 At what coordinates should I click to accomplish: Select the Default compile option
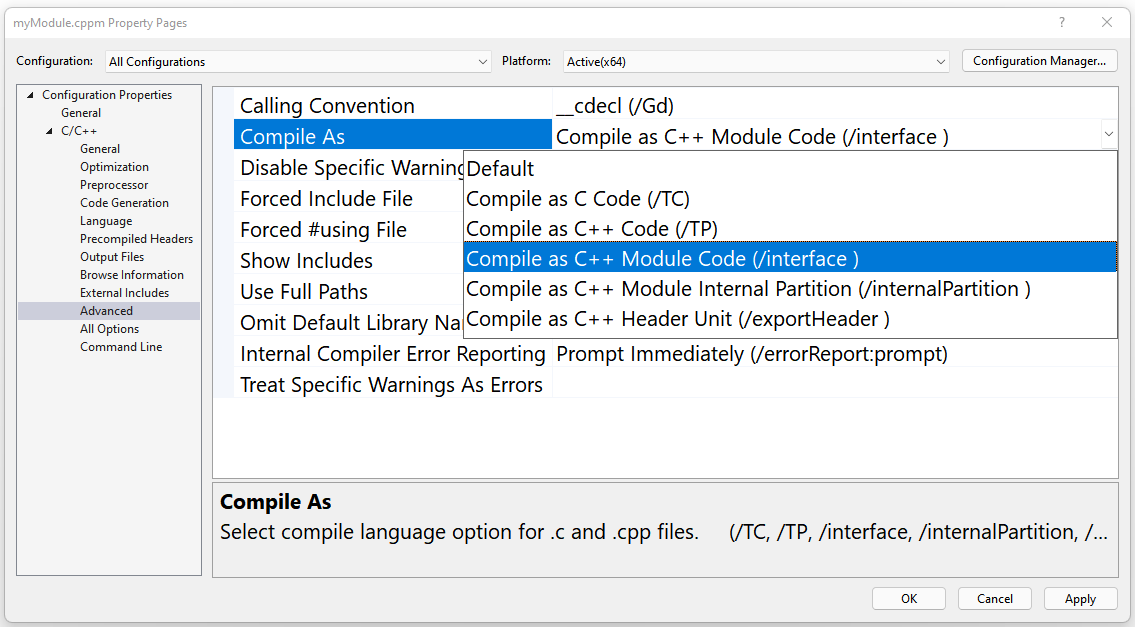coord(500,168)
